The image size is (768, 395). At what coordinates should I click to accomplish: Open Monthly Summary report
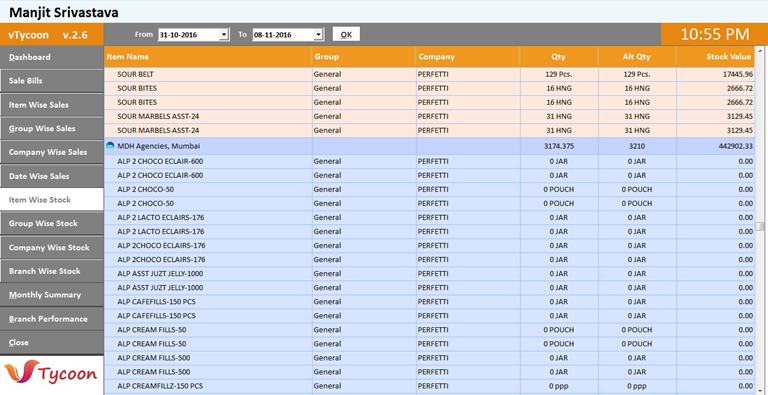(51, 295)
